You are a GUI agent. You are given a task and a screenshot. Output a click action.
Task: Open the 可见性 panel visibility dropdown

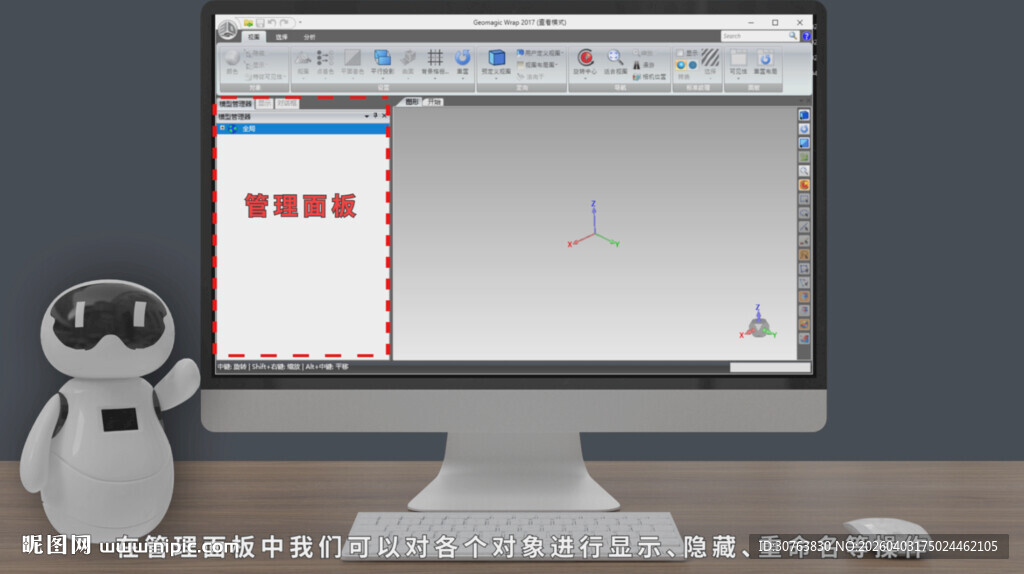pos(738,78)
